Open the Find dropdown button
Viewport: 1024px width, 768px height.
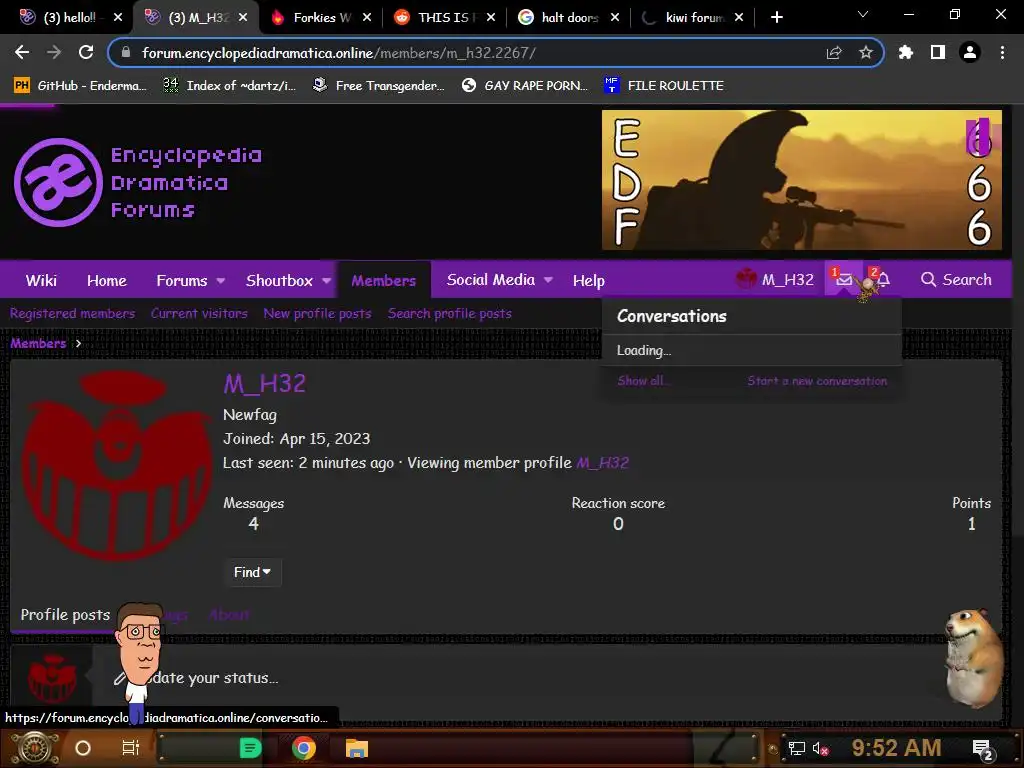(253, 572)
